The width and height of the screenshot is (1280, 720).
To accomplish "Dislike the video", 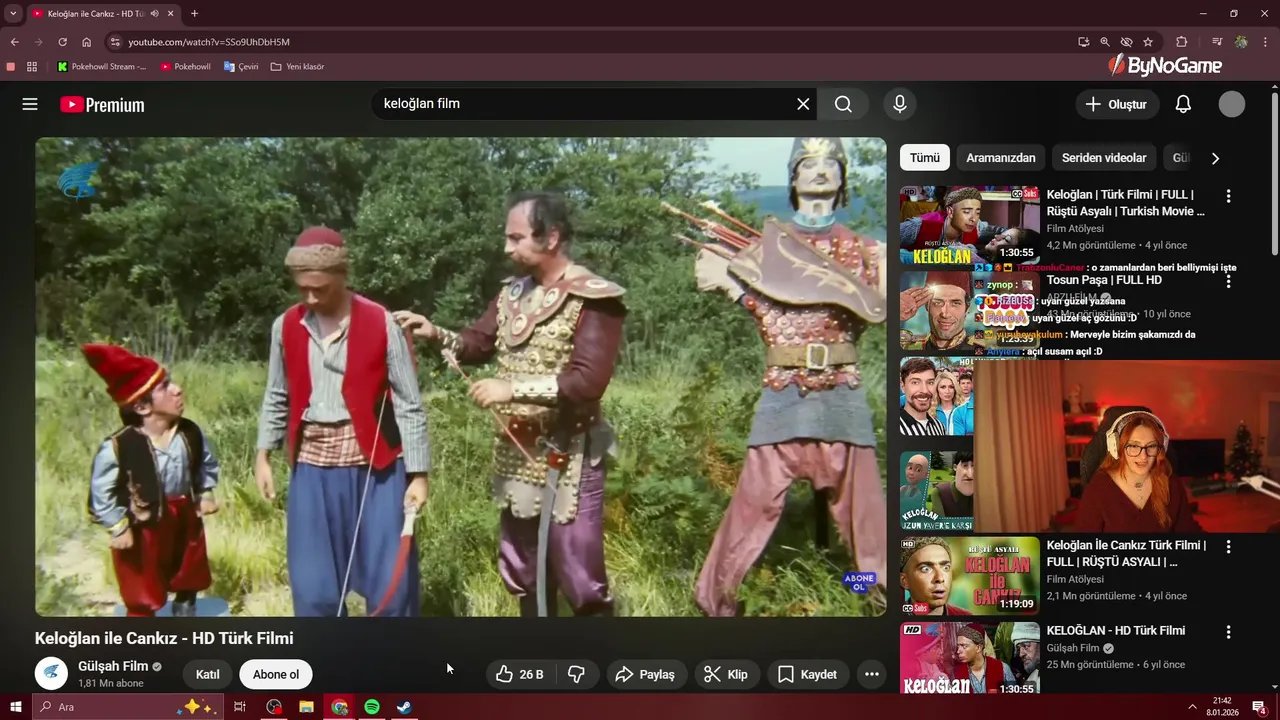I will coord(576,674).
